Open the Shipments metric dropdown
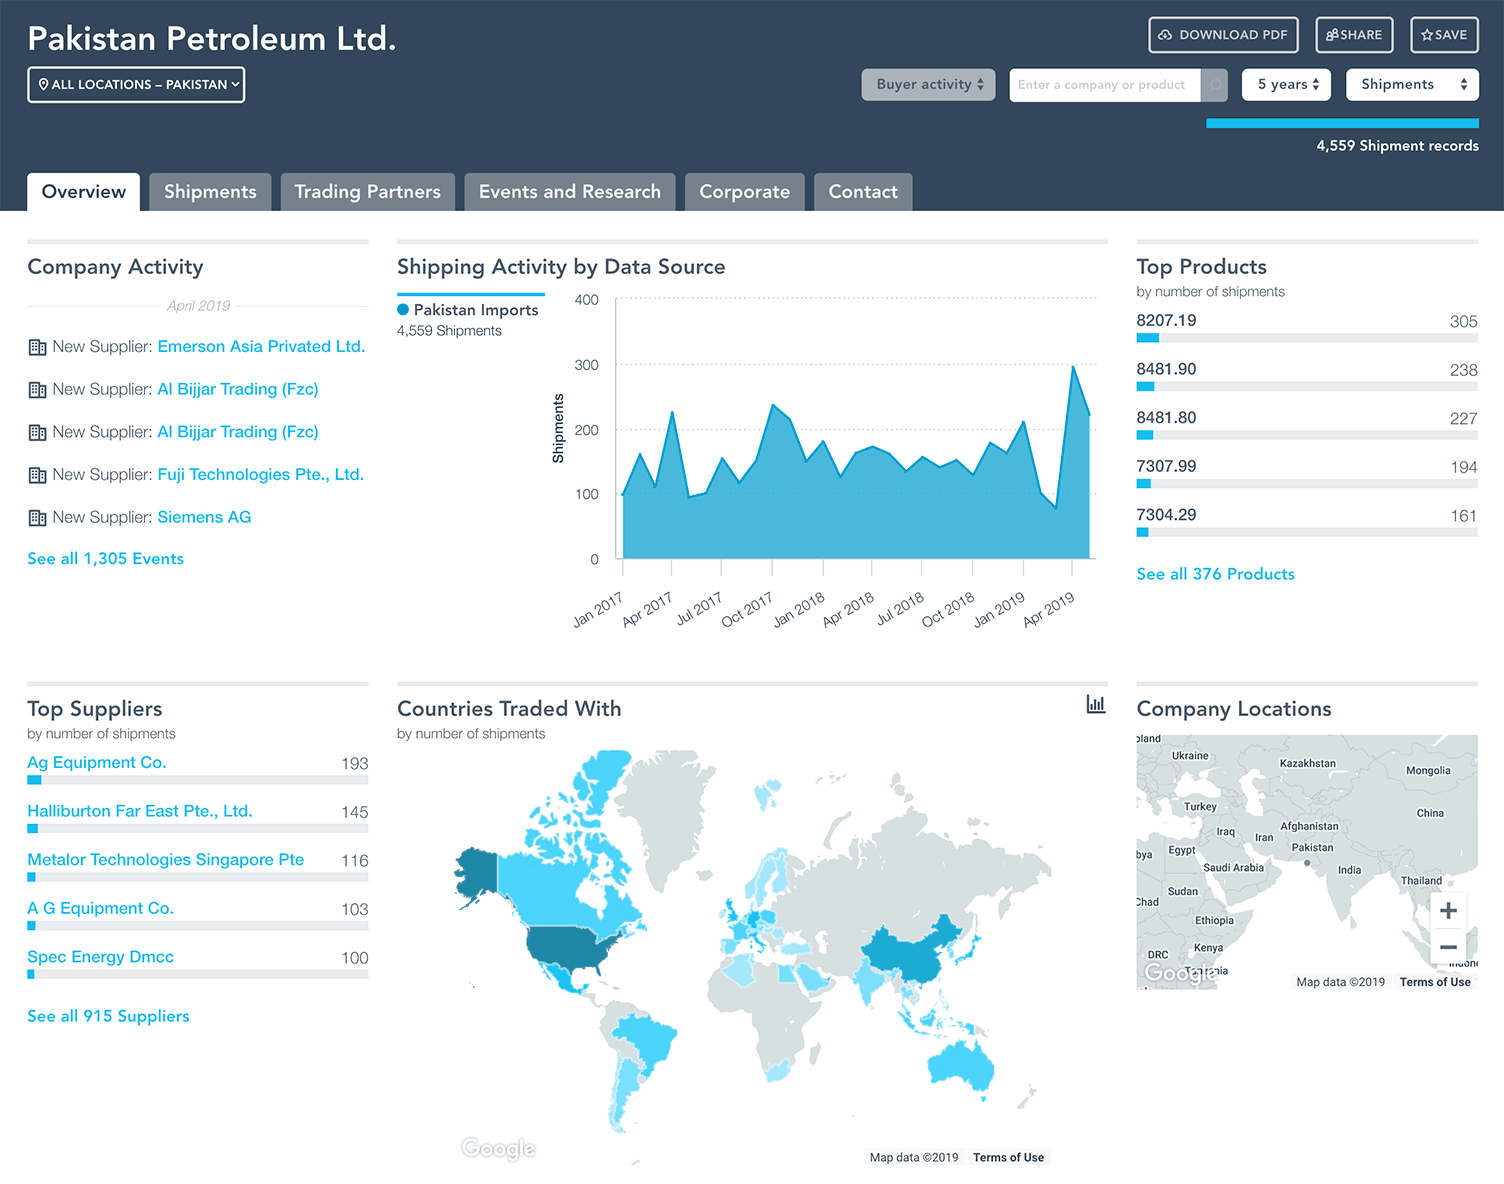The image size is (1504, 1184). click(x=1412, y=85)
